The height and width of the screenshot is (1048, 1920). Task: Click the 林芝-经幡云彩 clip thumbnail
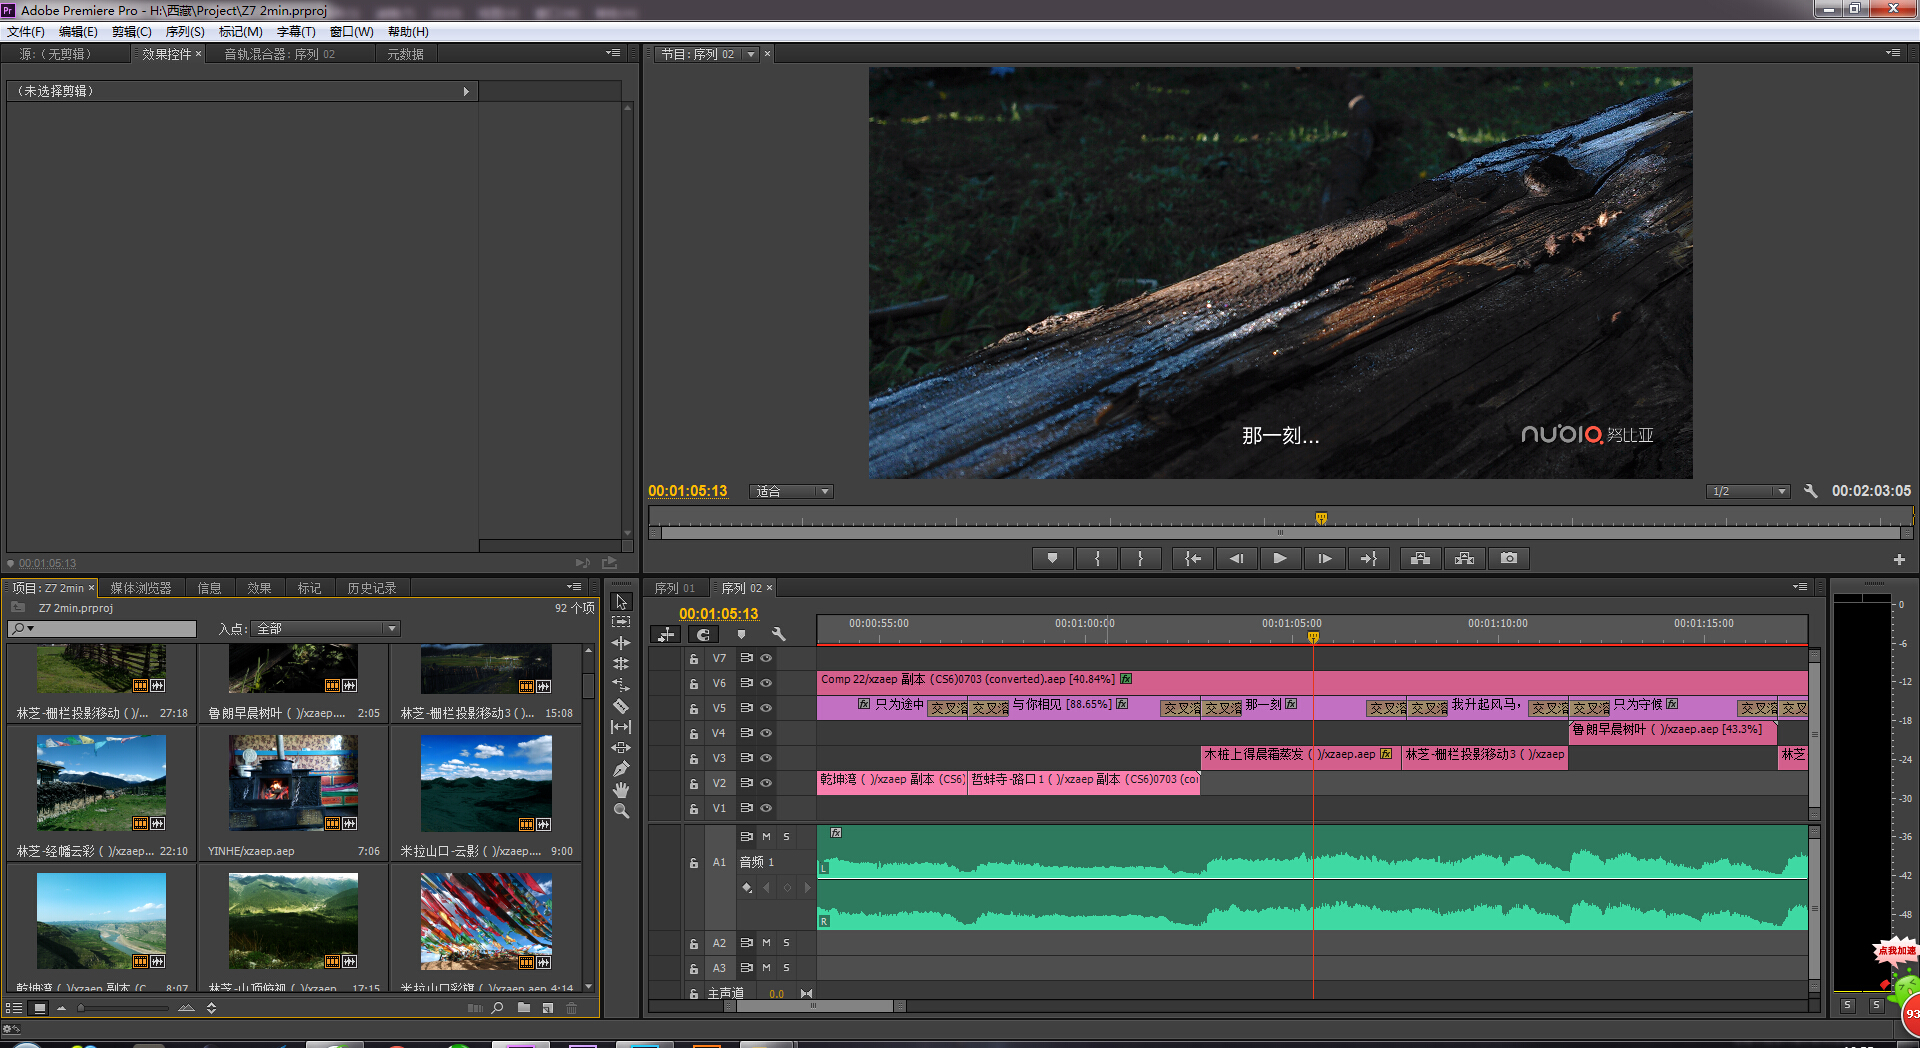click(101, 783)
